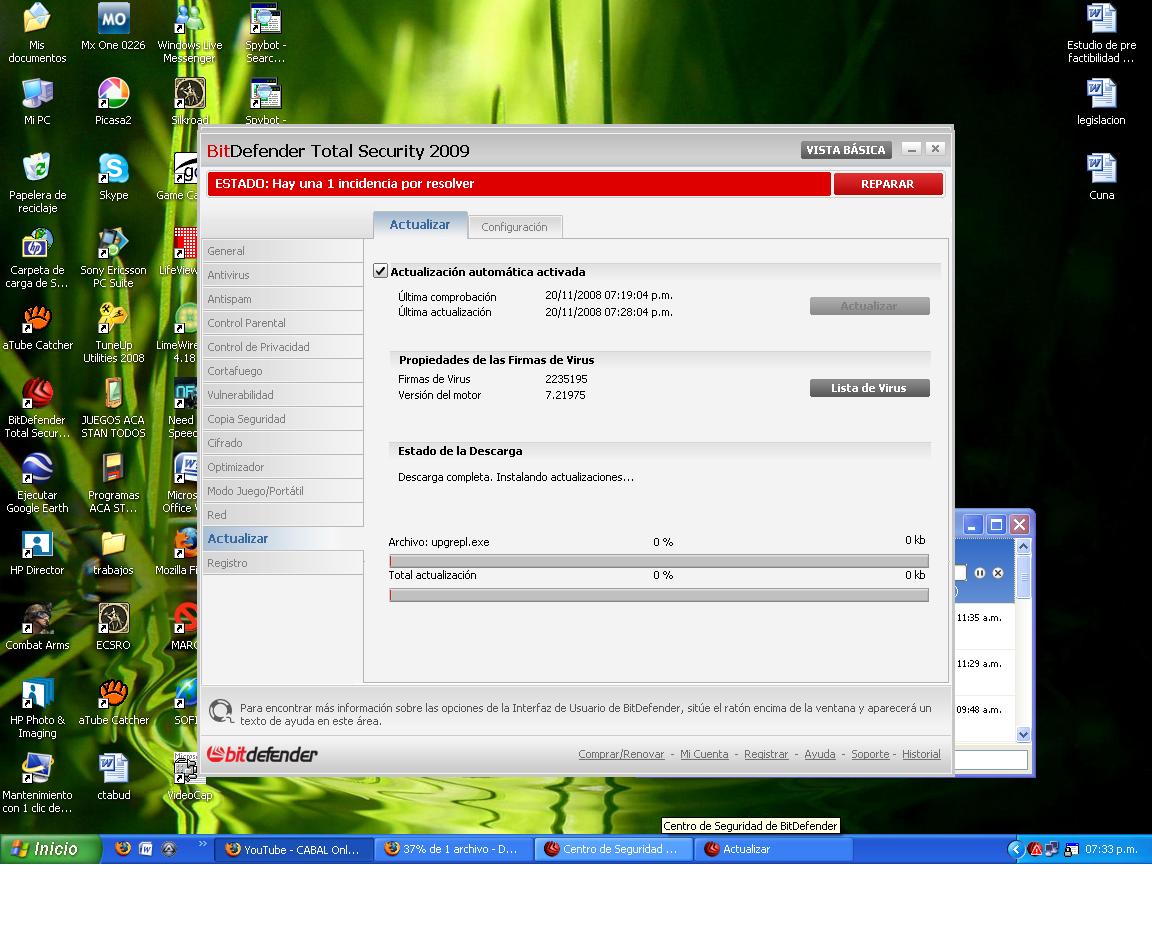Open Cifrado section in sidebar
Screen dimensions: 1152x926
(x=283, y=443)
